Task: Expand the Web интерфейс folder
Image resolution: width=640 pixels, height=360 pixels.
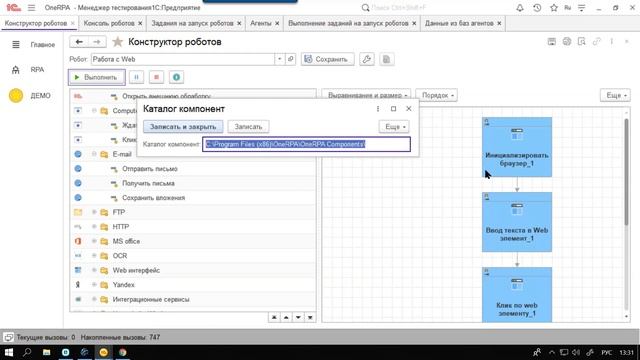Action: [94, 270]
